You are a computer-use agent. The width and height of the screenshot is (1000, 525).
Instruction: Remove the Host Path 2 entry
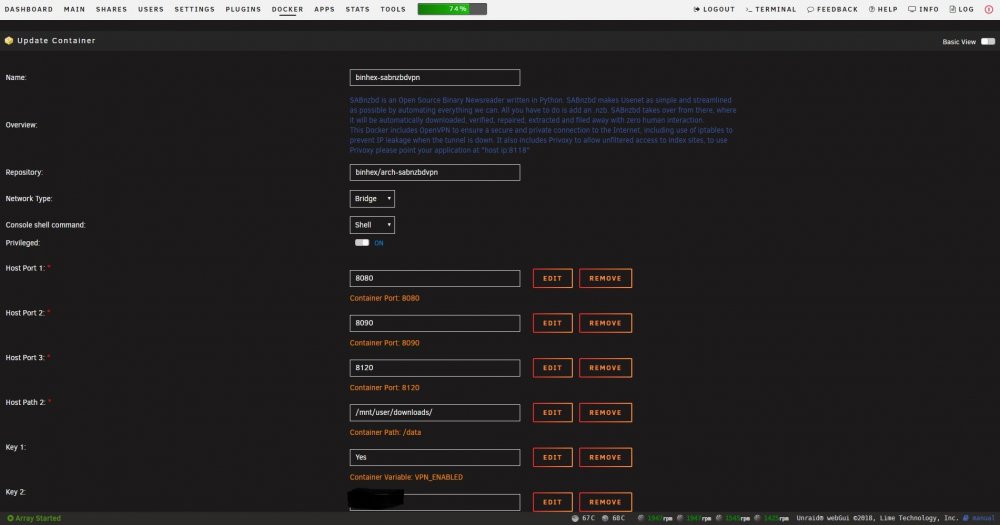605,412
